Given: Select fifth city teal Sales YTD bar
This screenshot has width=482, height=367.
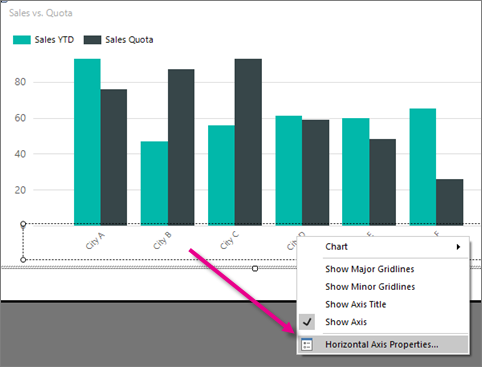Looking at the screenshot, I should [356, 172].
